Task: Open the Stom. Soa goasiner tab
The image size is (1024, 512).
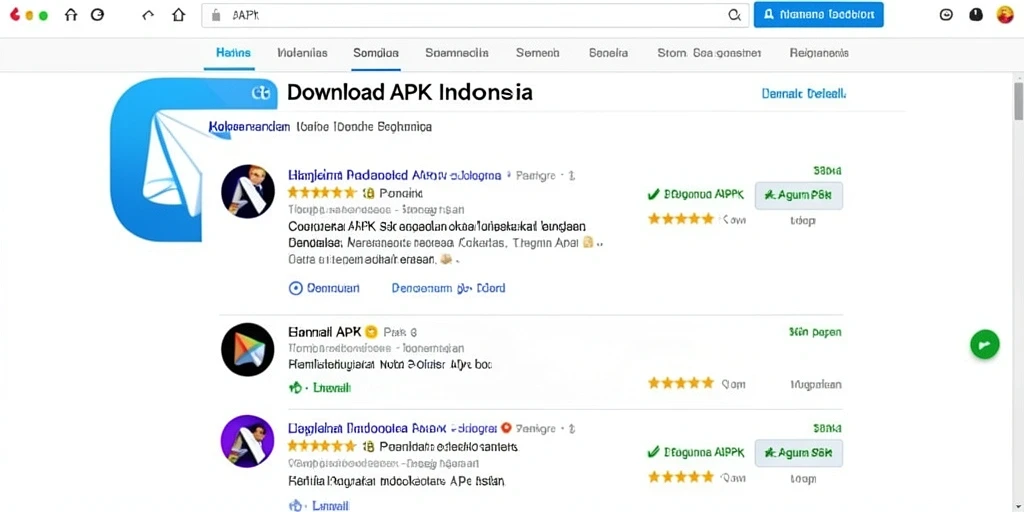Action: click(x=709, y=53)
